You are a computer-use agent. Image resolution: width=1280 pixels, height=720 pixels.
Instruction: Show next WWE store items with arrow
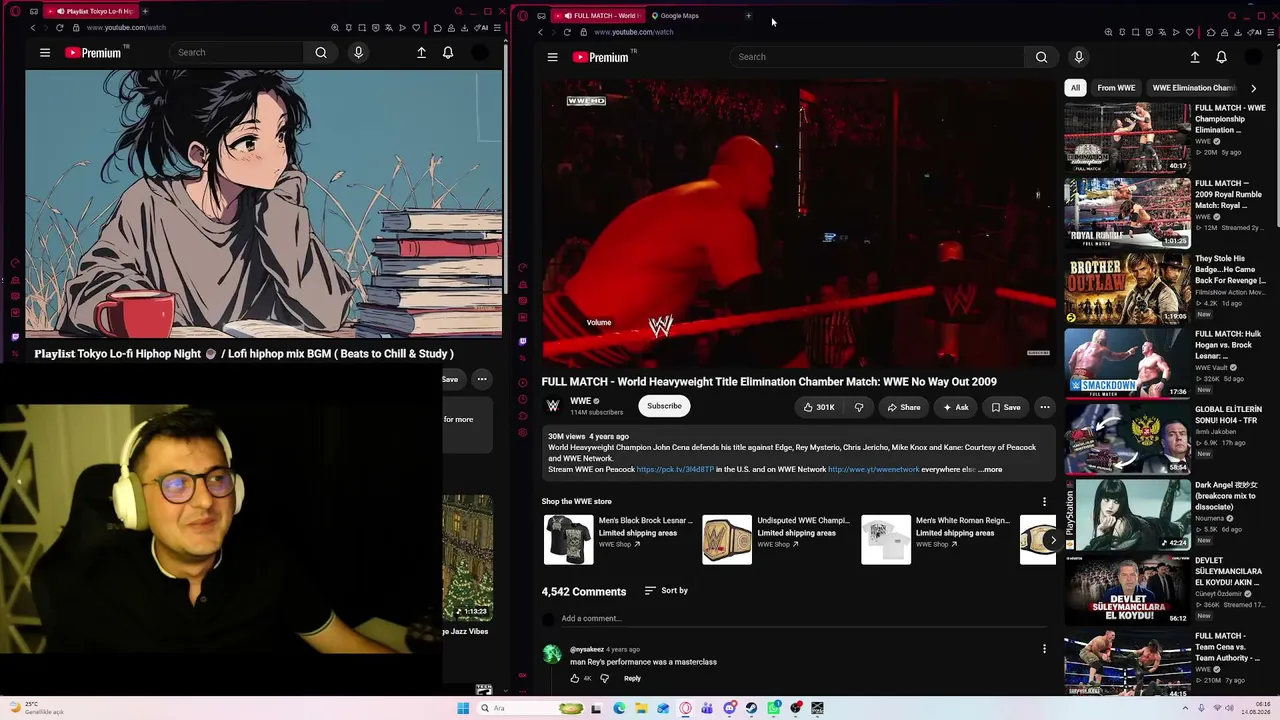(1052, 540)
